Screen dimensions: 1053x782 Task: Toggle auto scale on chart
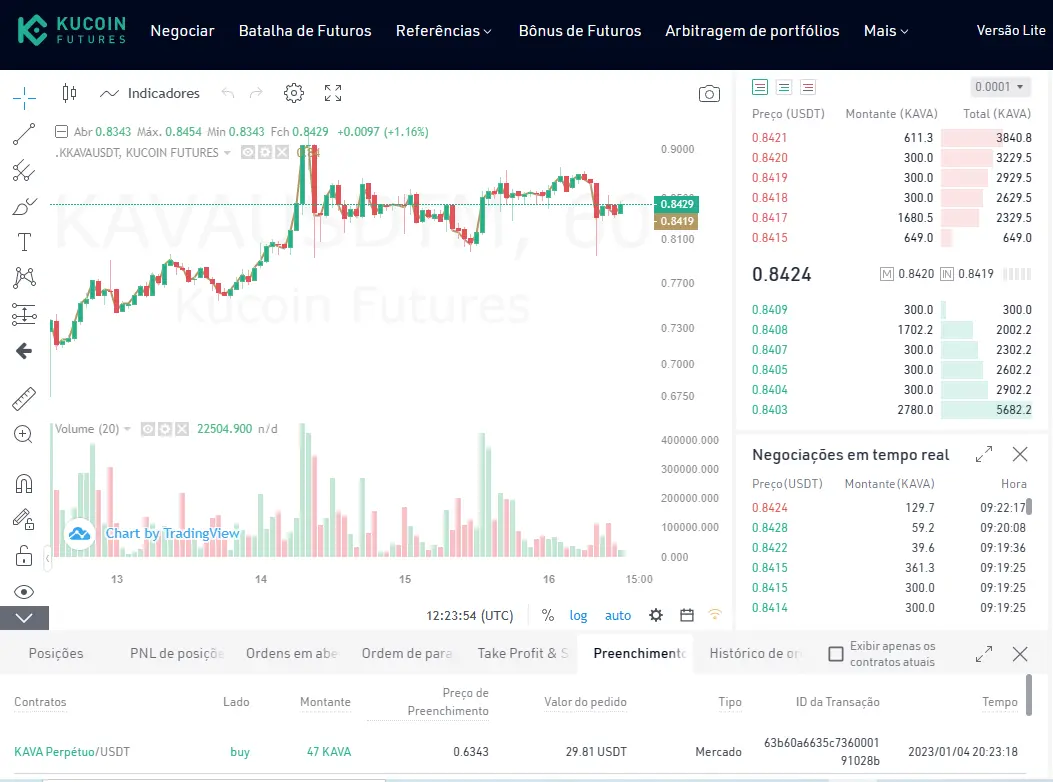click(618, 615)
